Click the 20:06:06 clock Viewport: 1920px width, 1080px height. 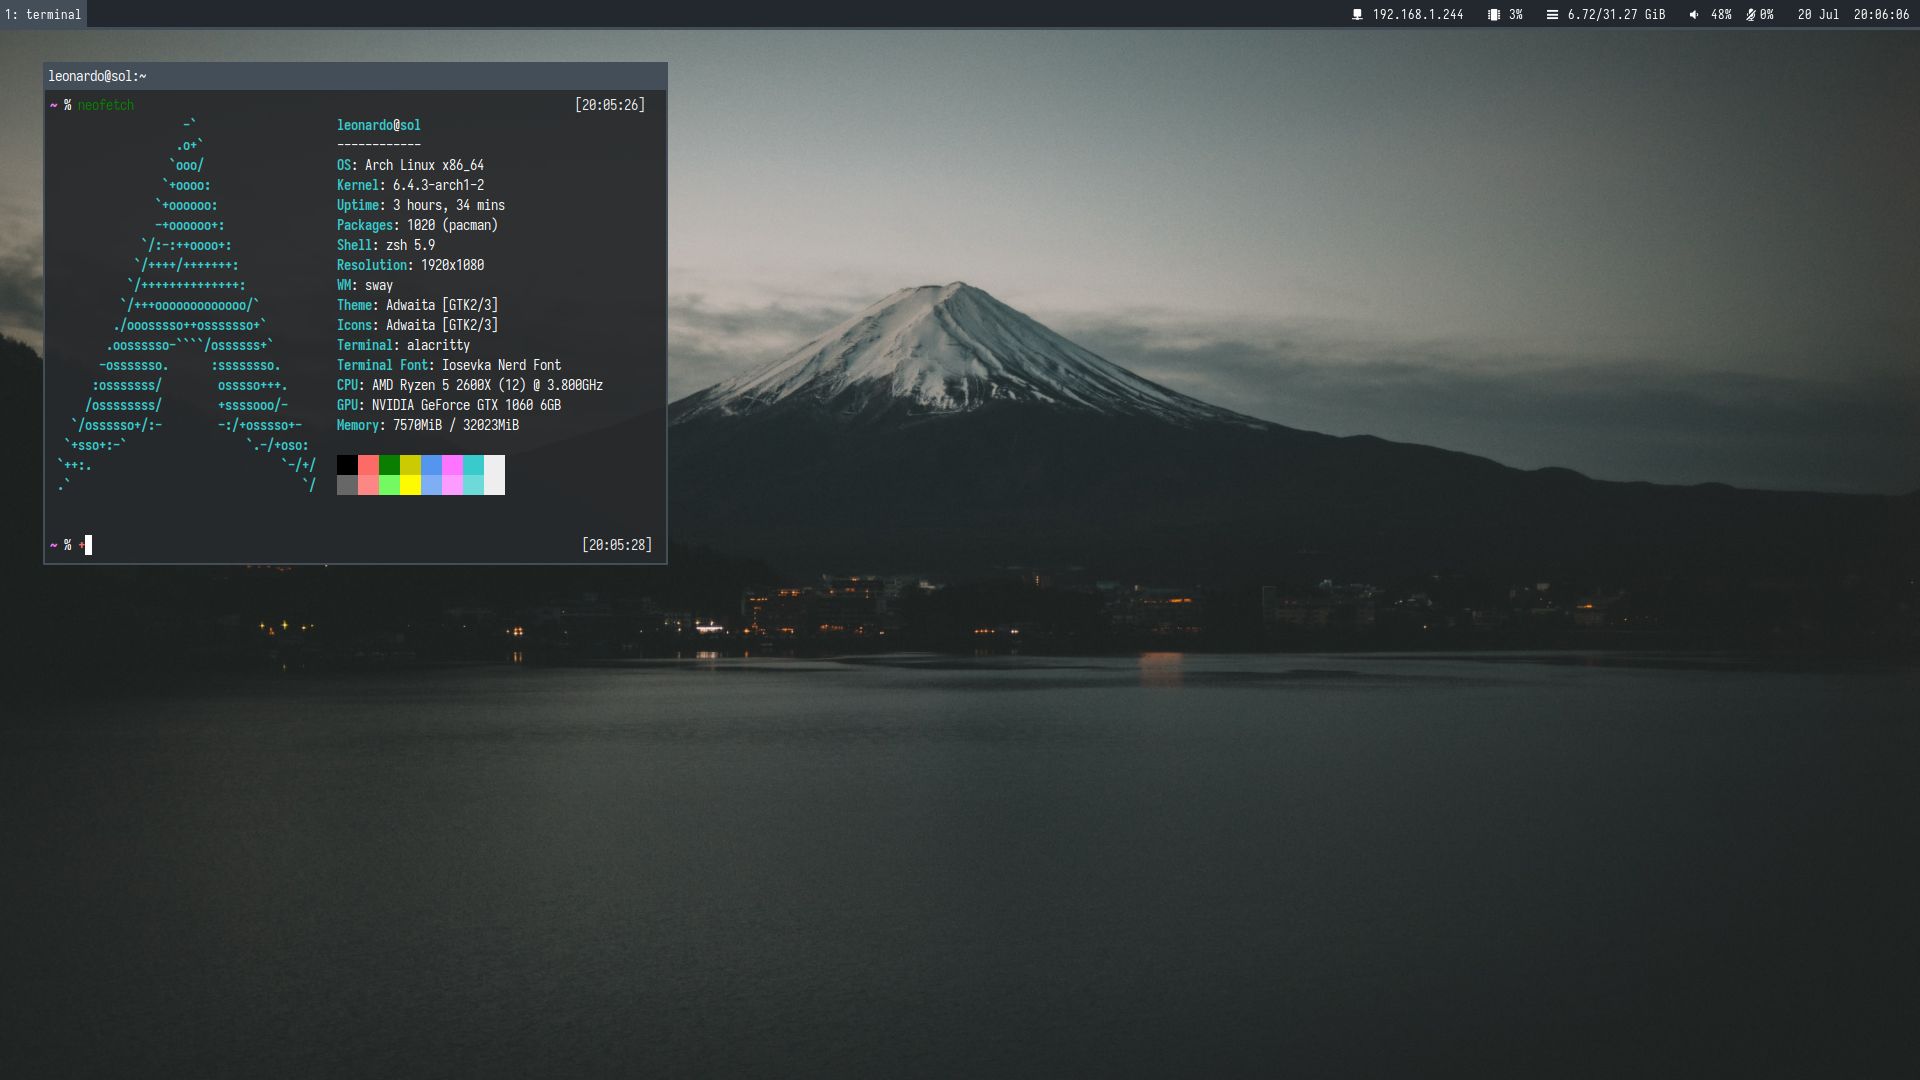coord(1881,15)
